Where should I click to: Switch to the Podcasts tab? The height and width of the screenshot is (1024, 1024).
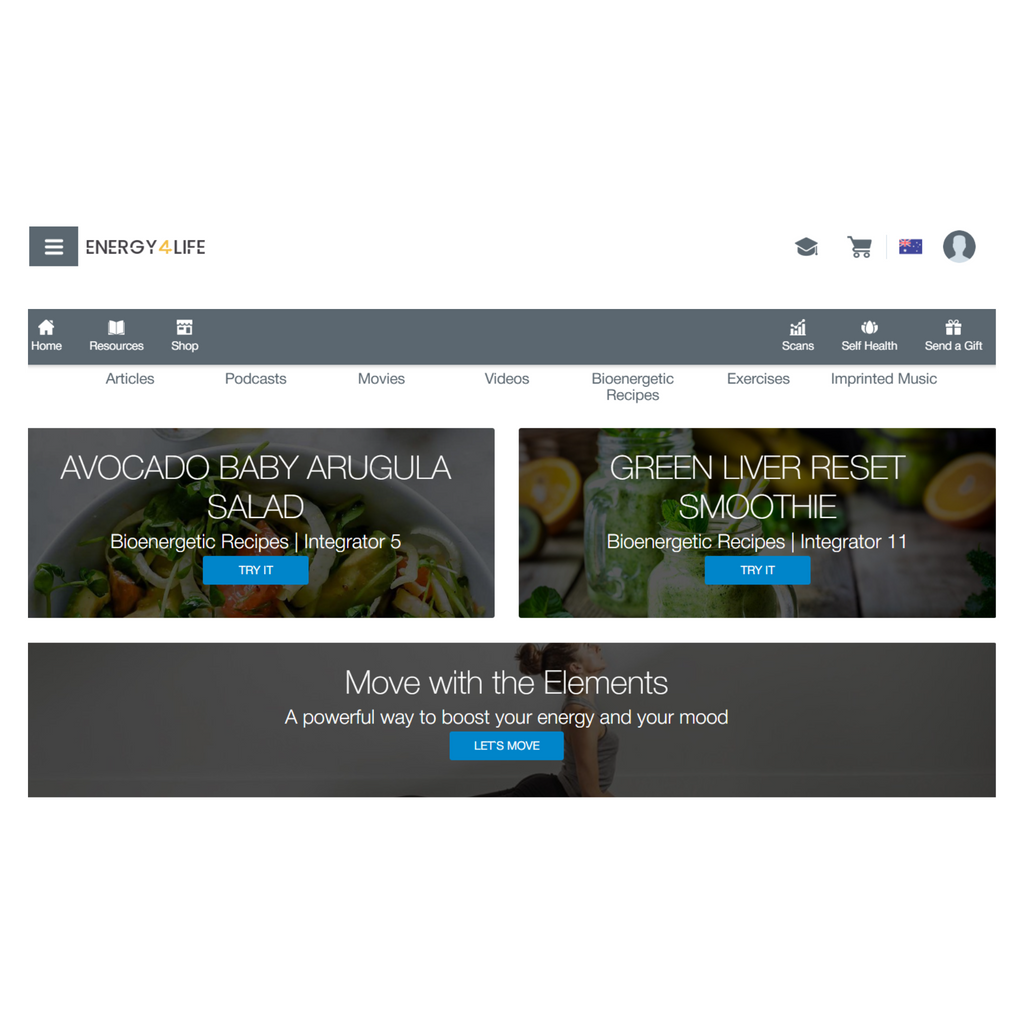(x=255, y=379)
